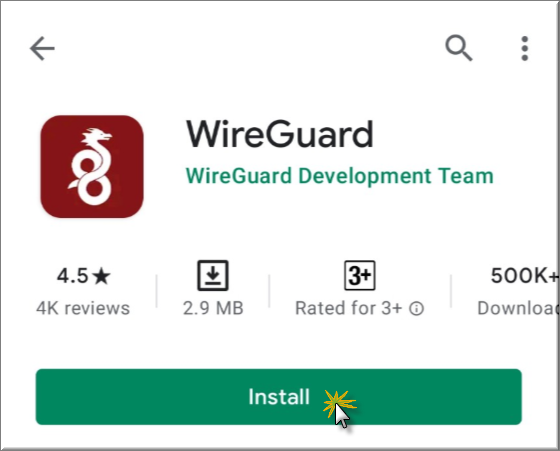The height and width of the screenshot is (451, 560).
Task: Click the star symbol beside 4.5
Action: tap(101, 276)
